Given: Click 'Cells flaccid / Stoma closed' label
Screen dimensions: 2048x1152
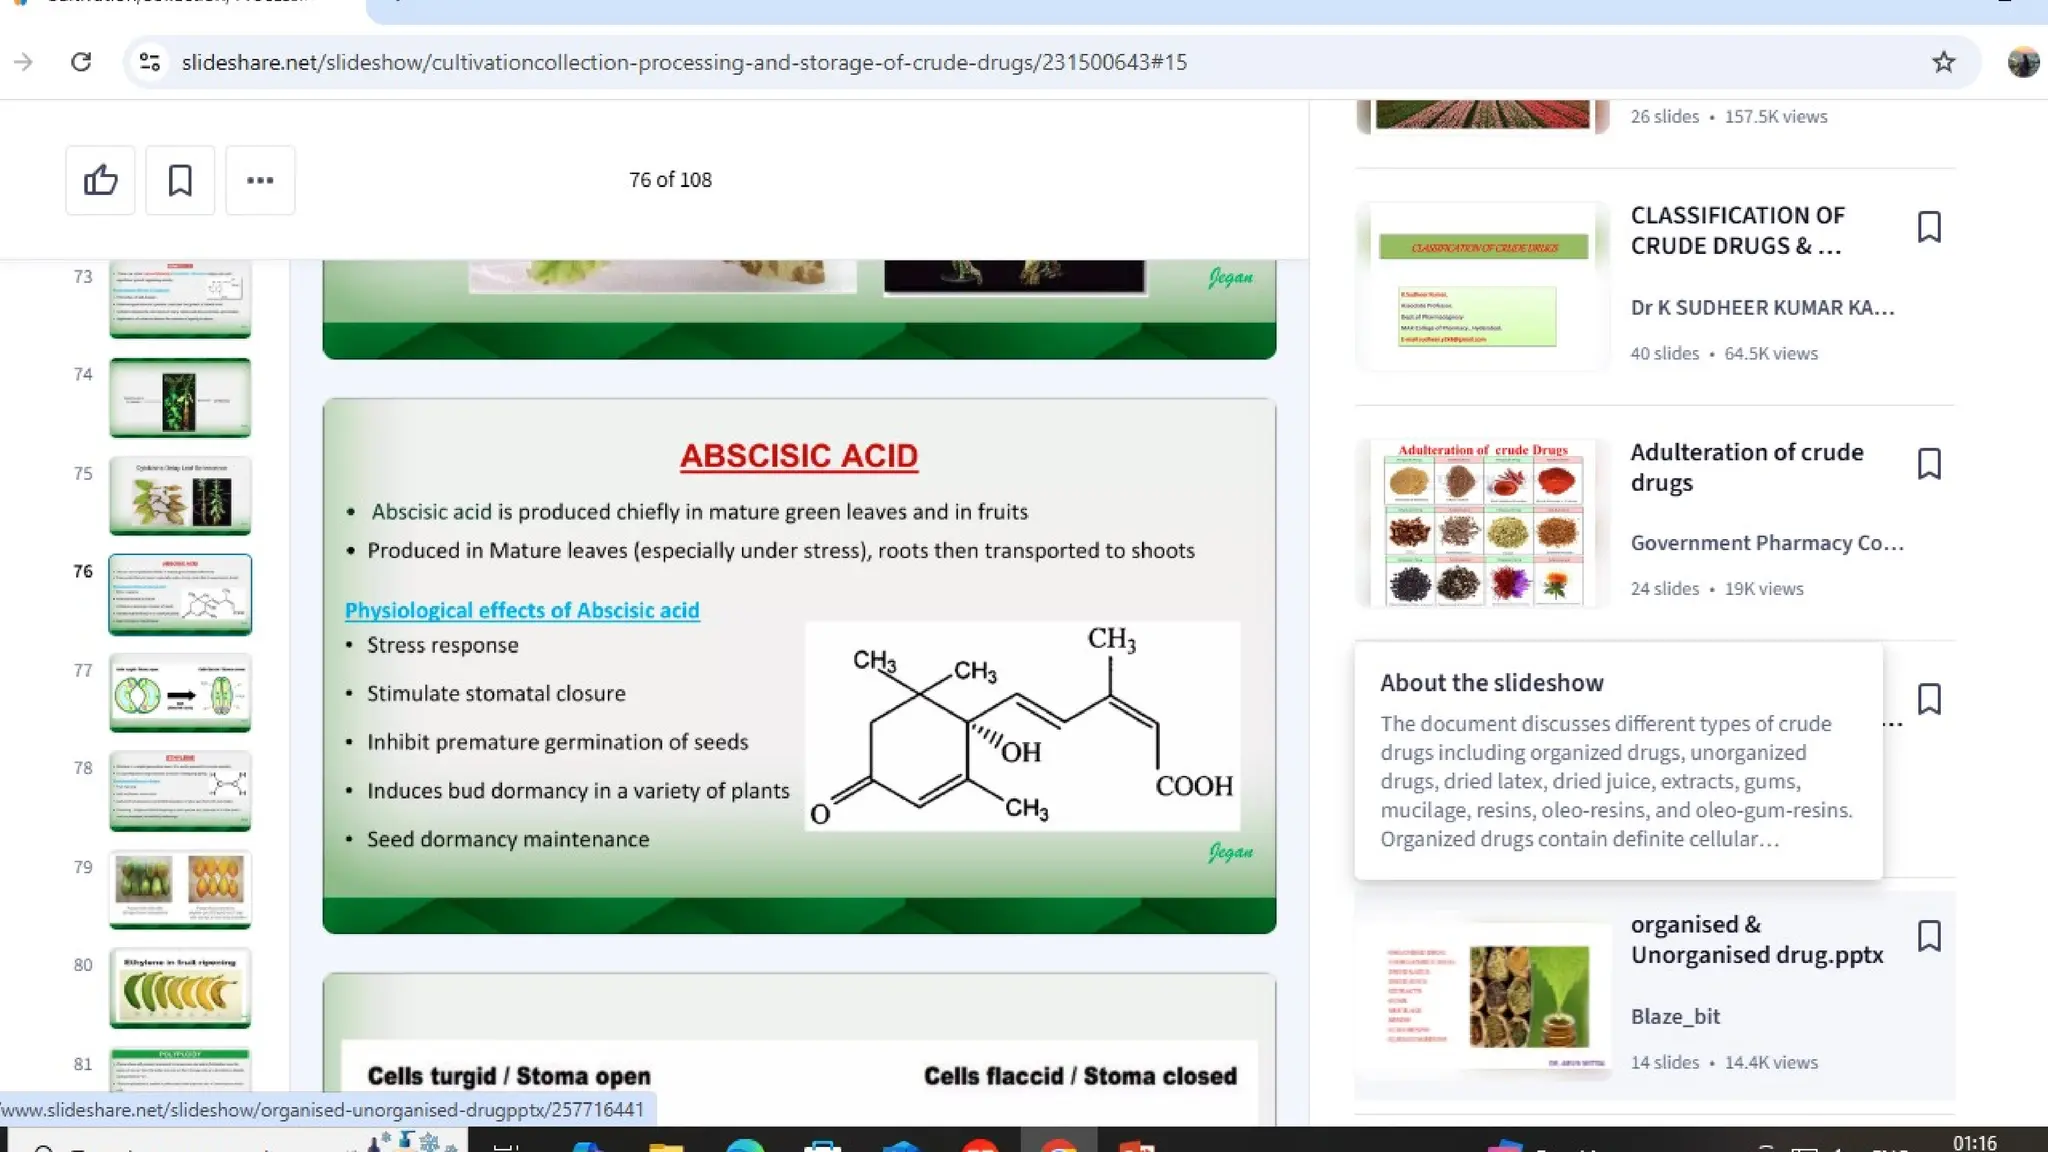Looking at the screenshot, I should 1080,1076.
